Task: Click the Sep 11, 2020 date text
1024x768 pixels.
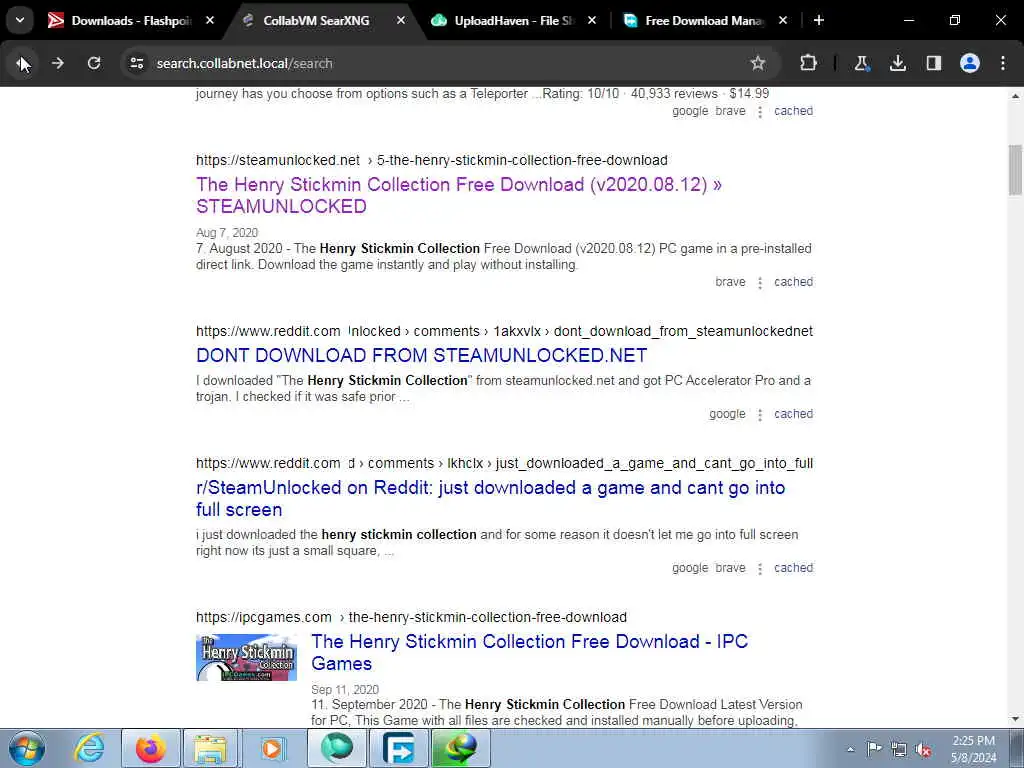Action: coord(345,690)
